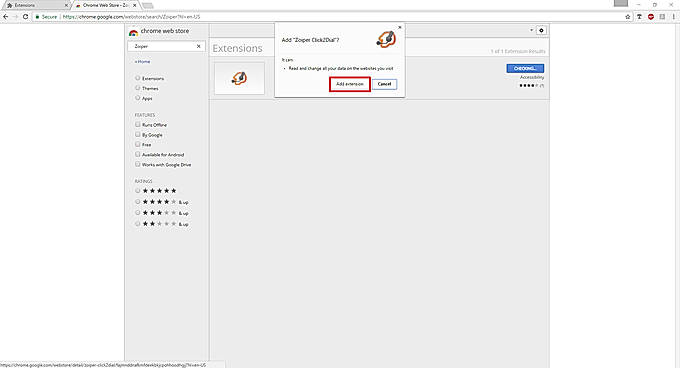Click the gray square extension icon

pos(662,16)
